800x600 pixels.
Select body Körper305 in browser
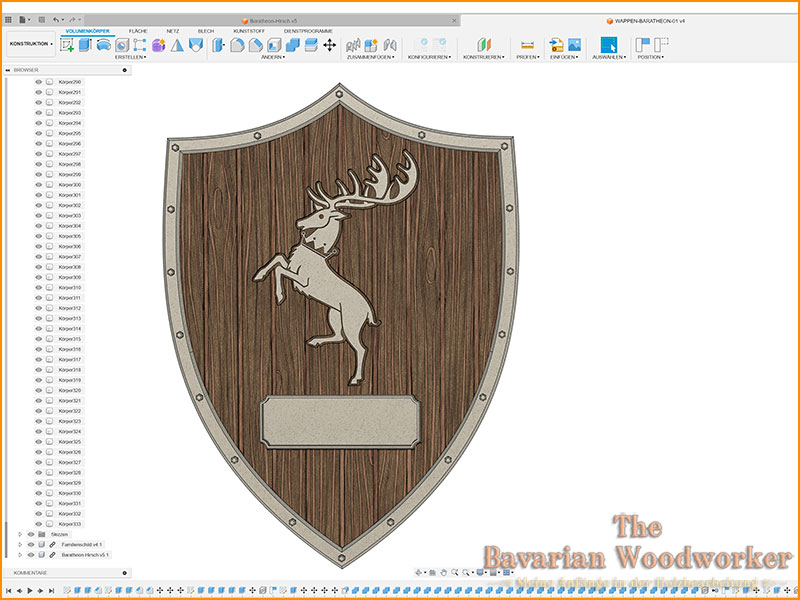[x=70, y=236]
